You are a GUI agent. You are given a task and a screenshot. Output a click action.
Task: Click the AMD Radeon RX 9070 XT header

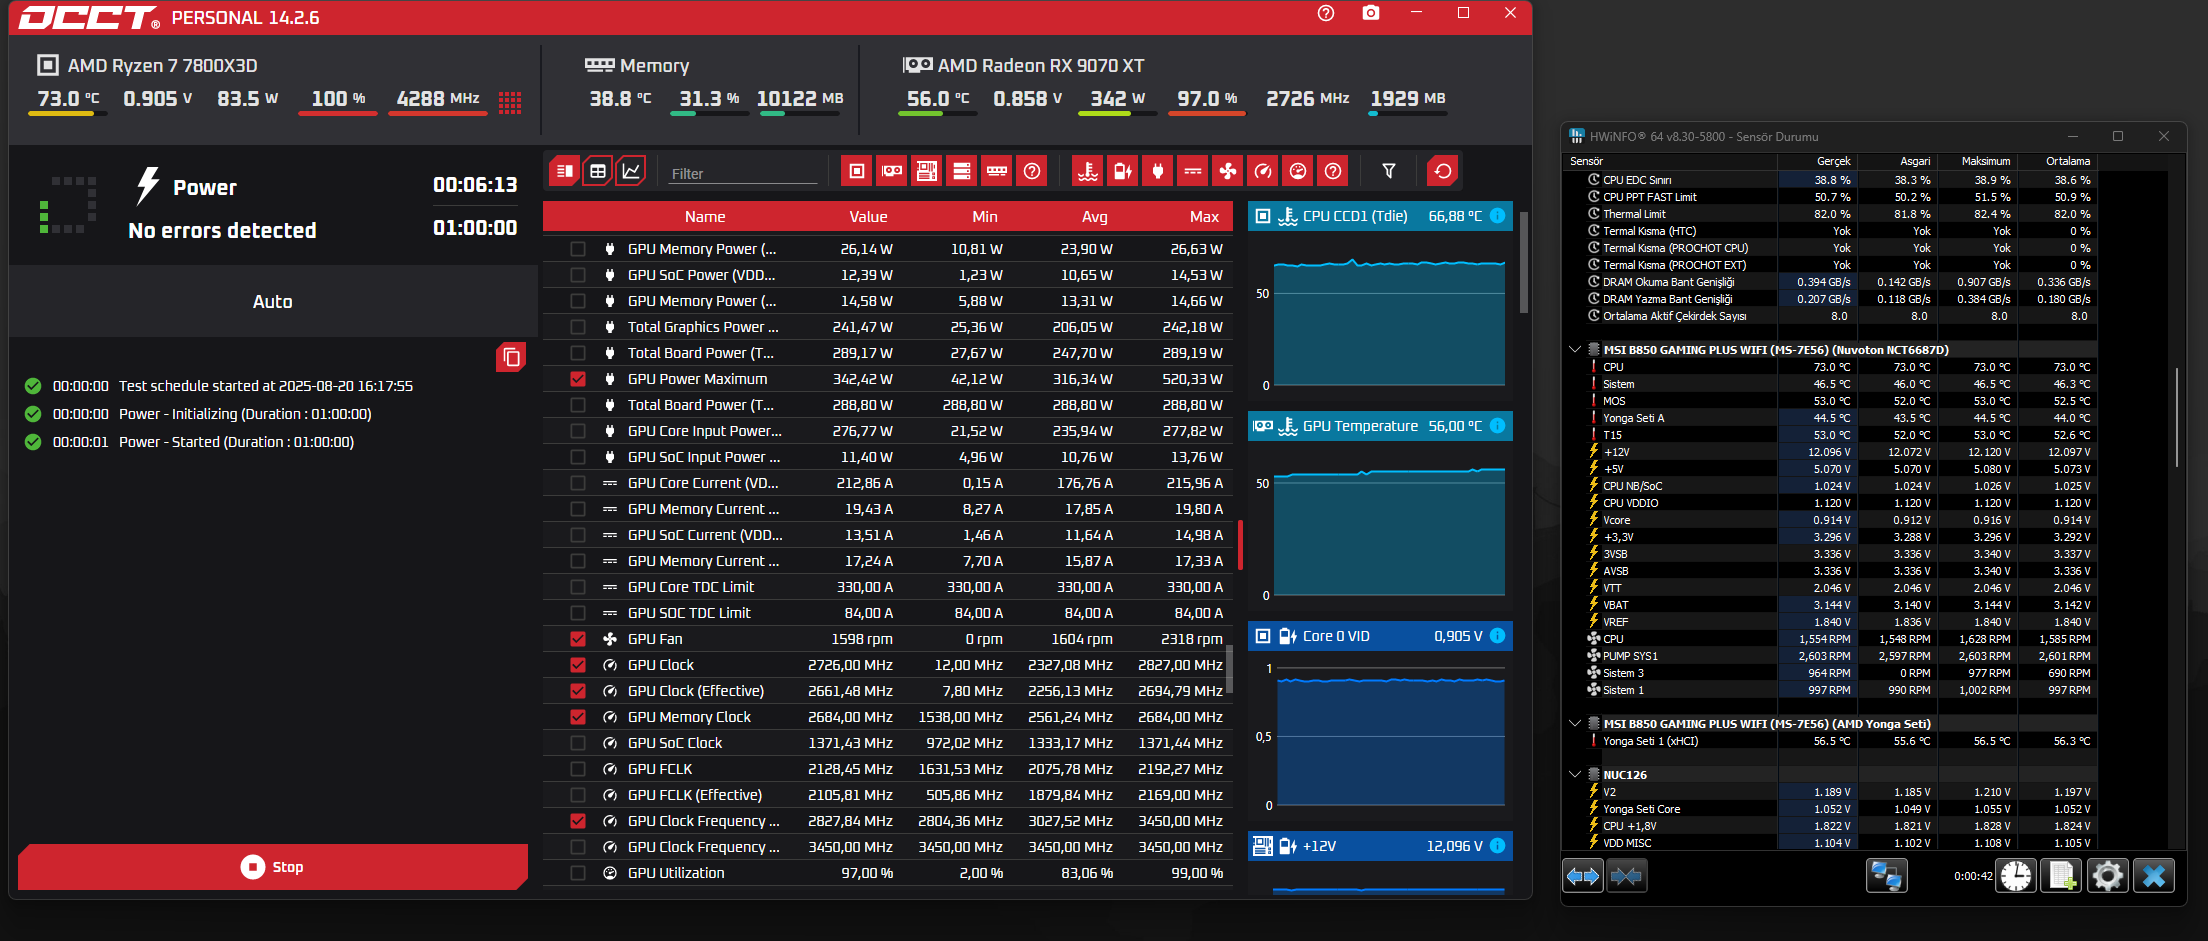tap(1023, 66)
